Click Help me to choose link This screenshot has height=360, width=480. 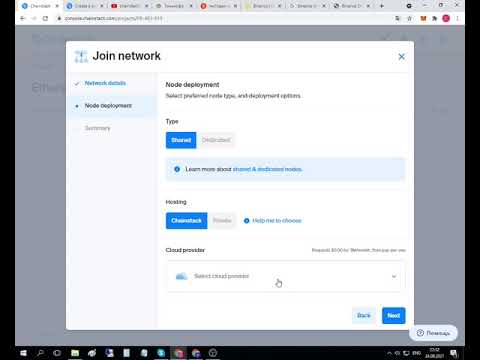coord(277,221)
